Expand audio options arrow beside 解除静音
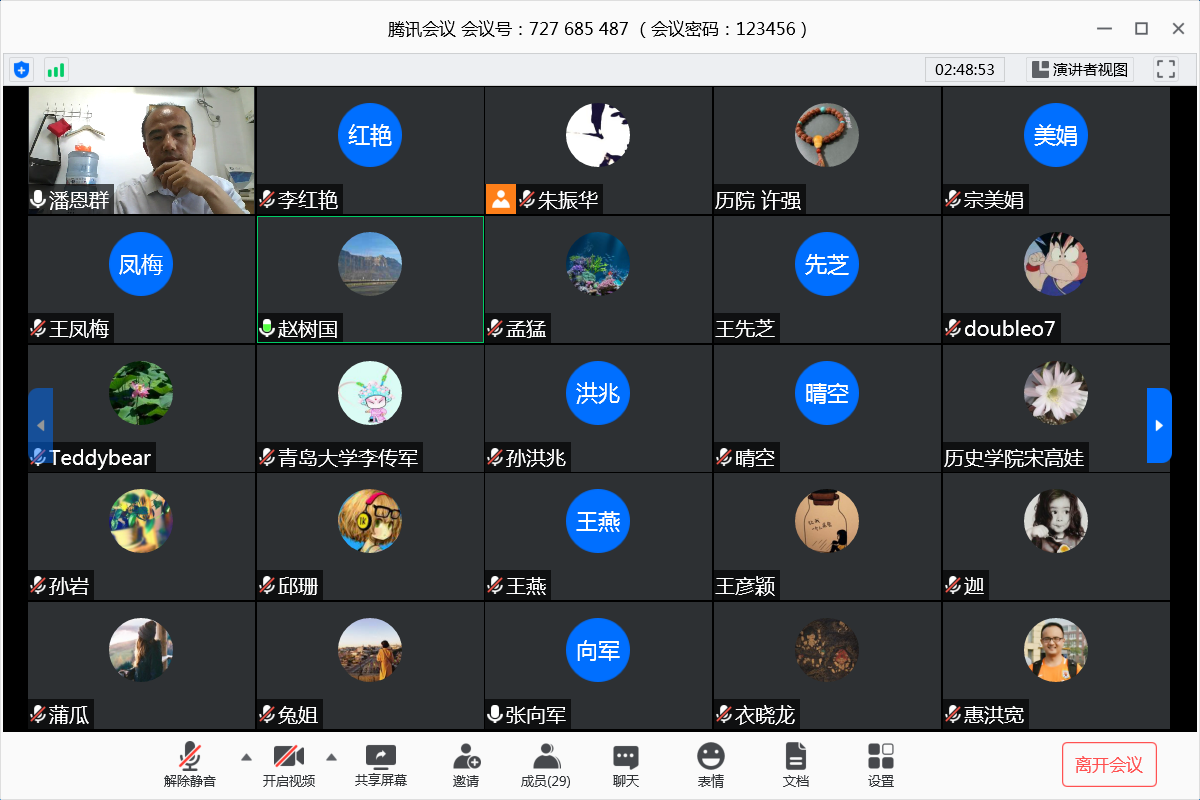 click(x=245, y=756)
